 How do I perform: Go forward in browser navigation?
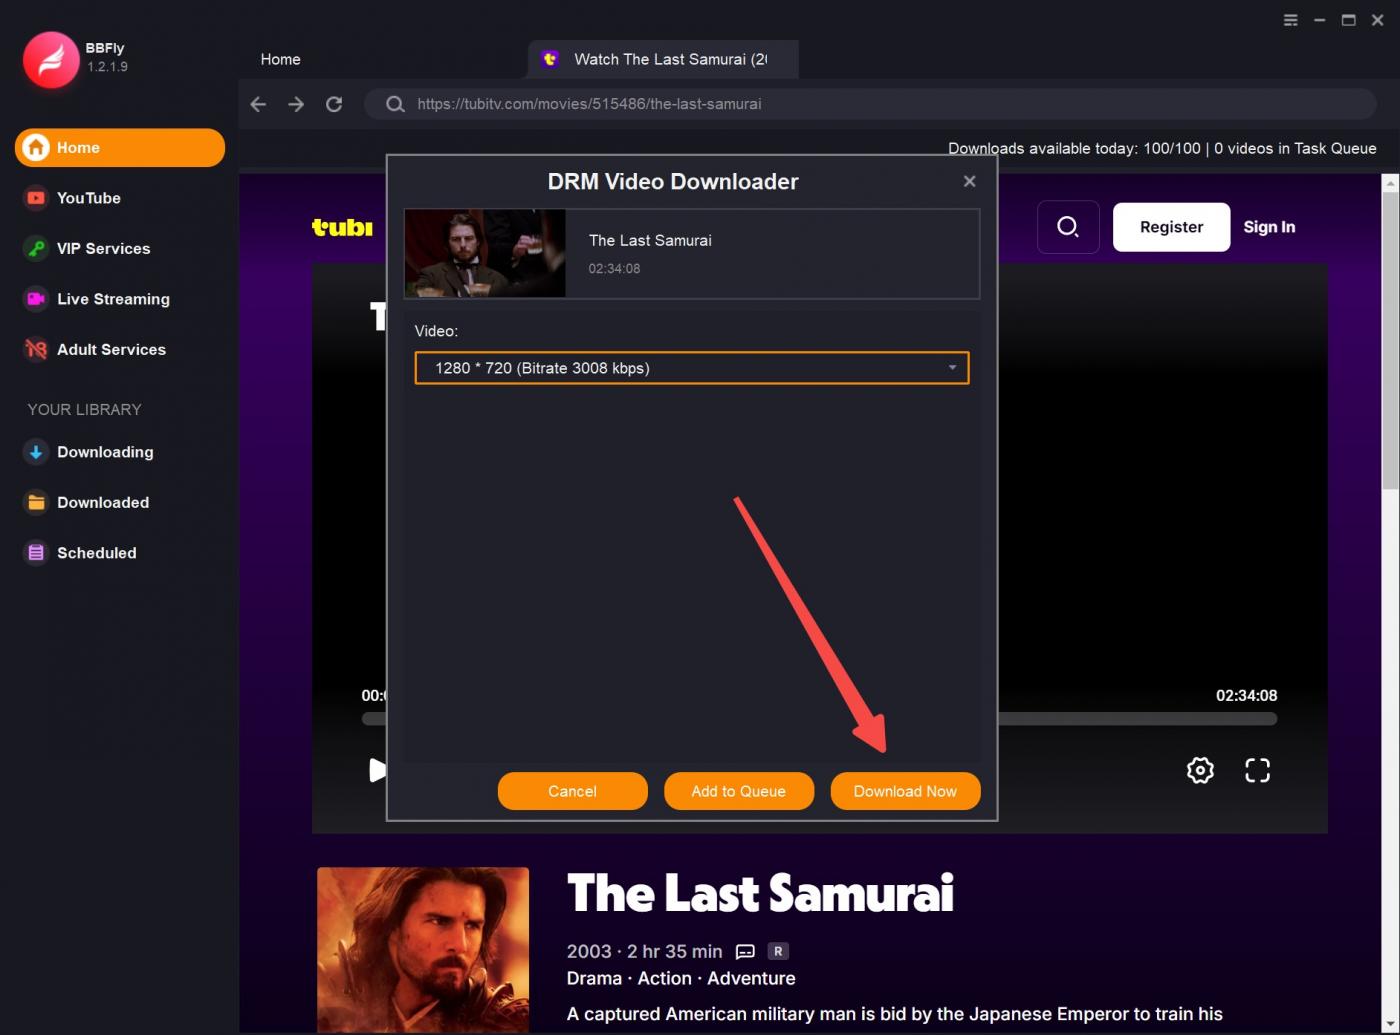[x=296, y=104]
